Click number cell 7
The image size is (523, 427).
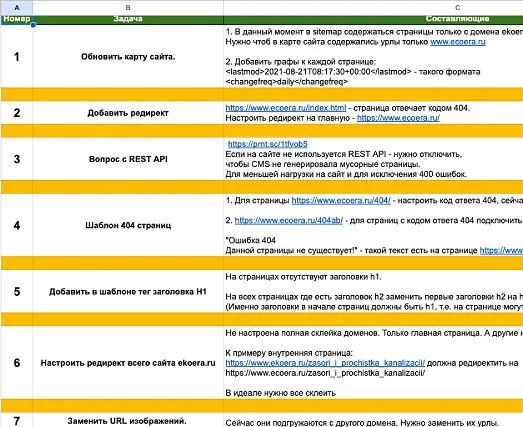coord(17,421)
